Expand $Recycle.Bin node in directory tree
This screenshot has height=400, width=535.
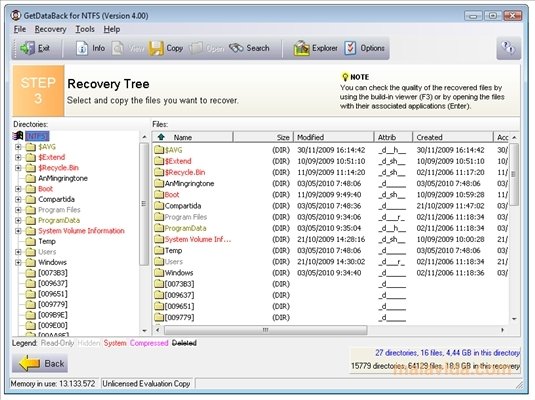18,168
